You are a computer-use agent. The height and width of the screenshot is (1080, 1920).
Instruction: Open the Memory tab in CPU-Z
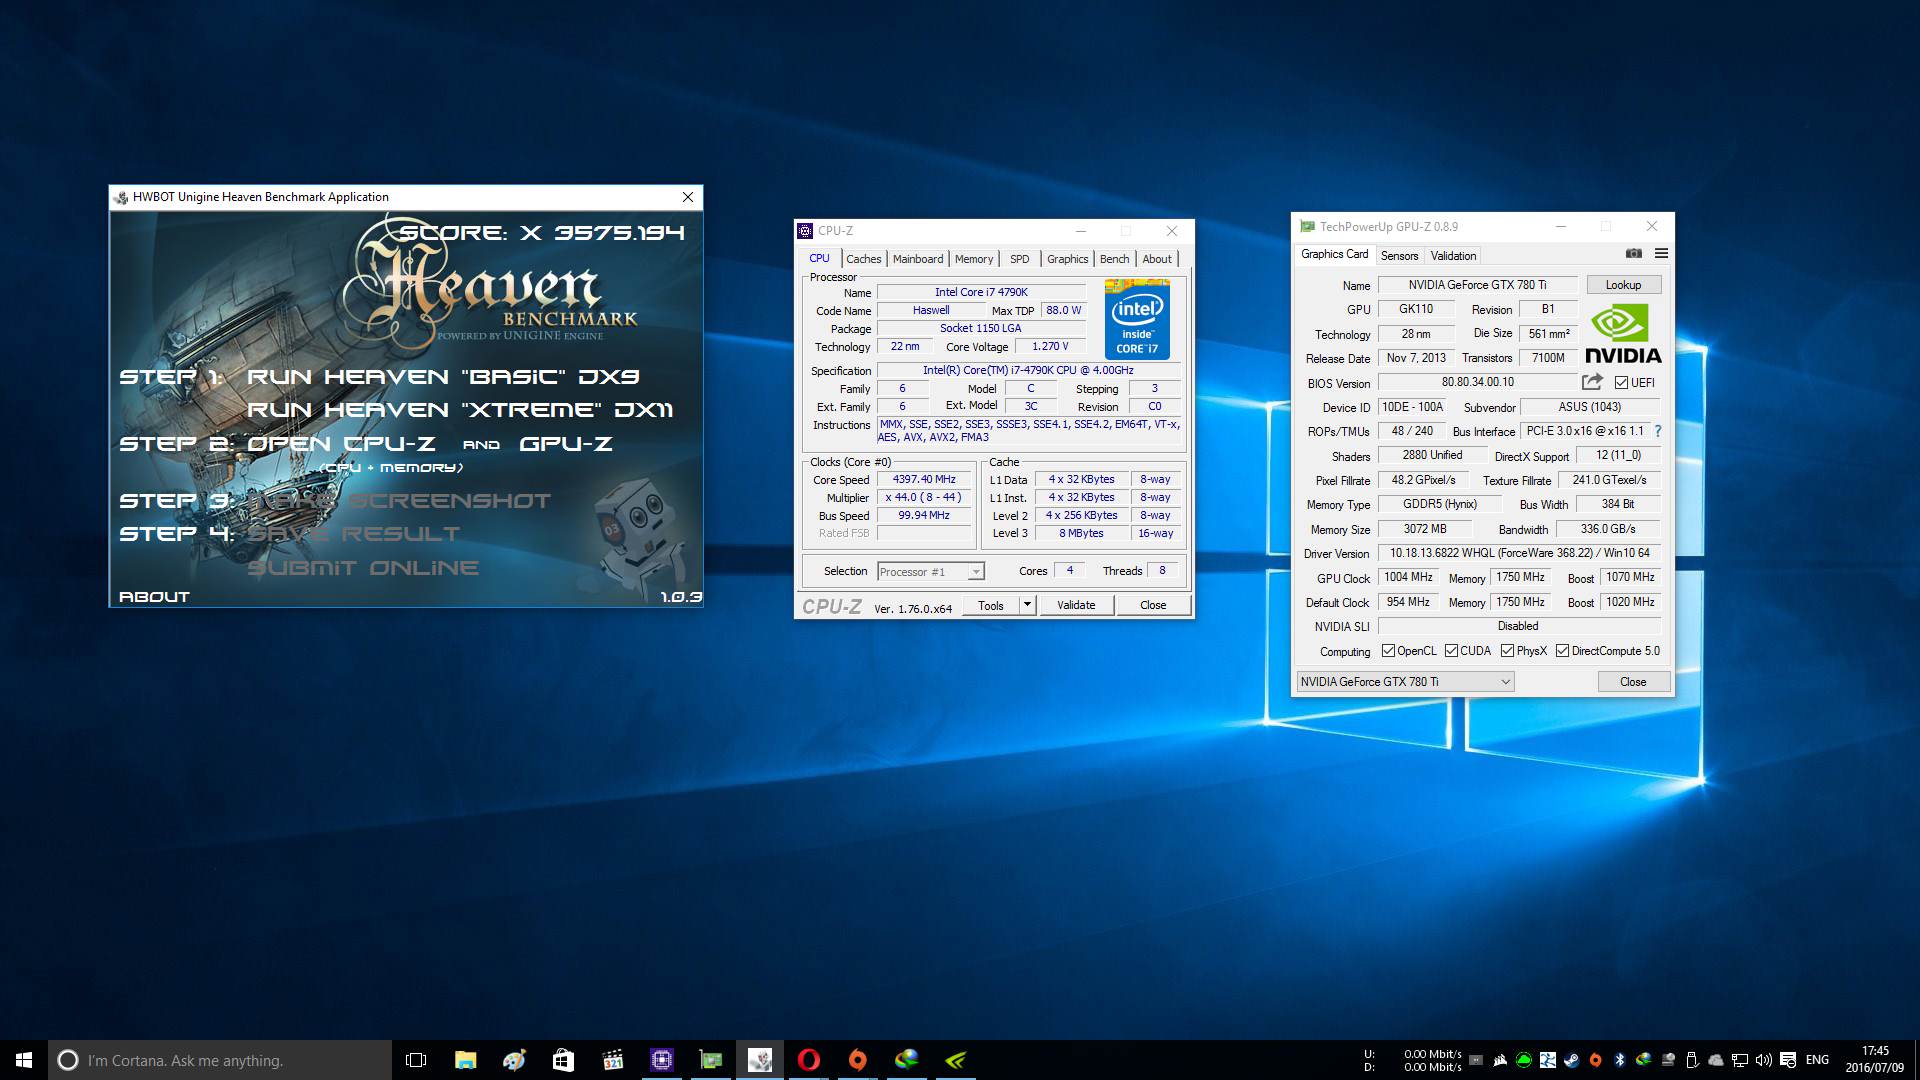click(x=974, y=259)
